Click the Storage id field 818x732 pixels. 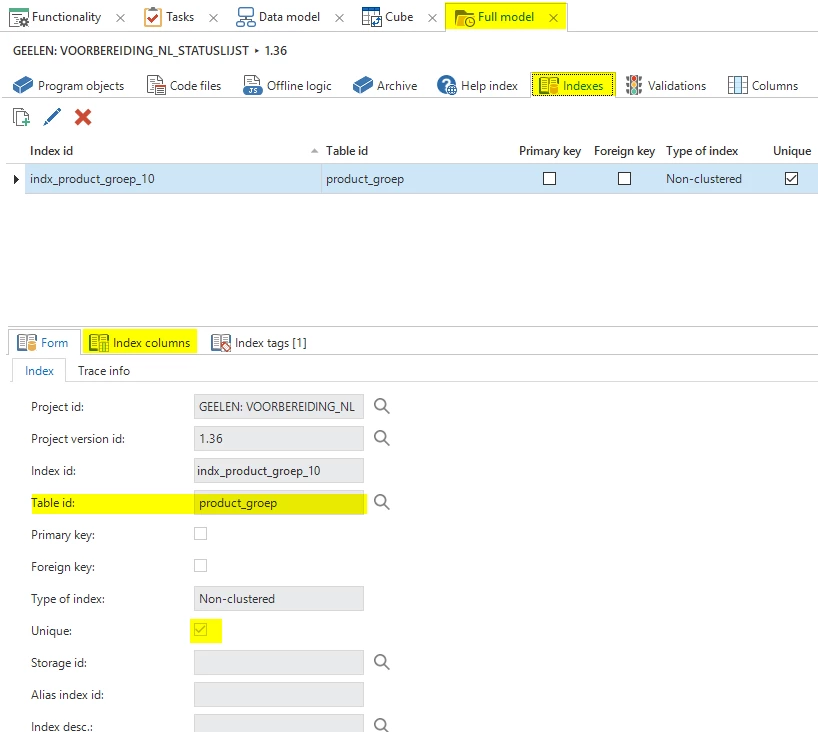click(x=279, y=663)
